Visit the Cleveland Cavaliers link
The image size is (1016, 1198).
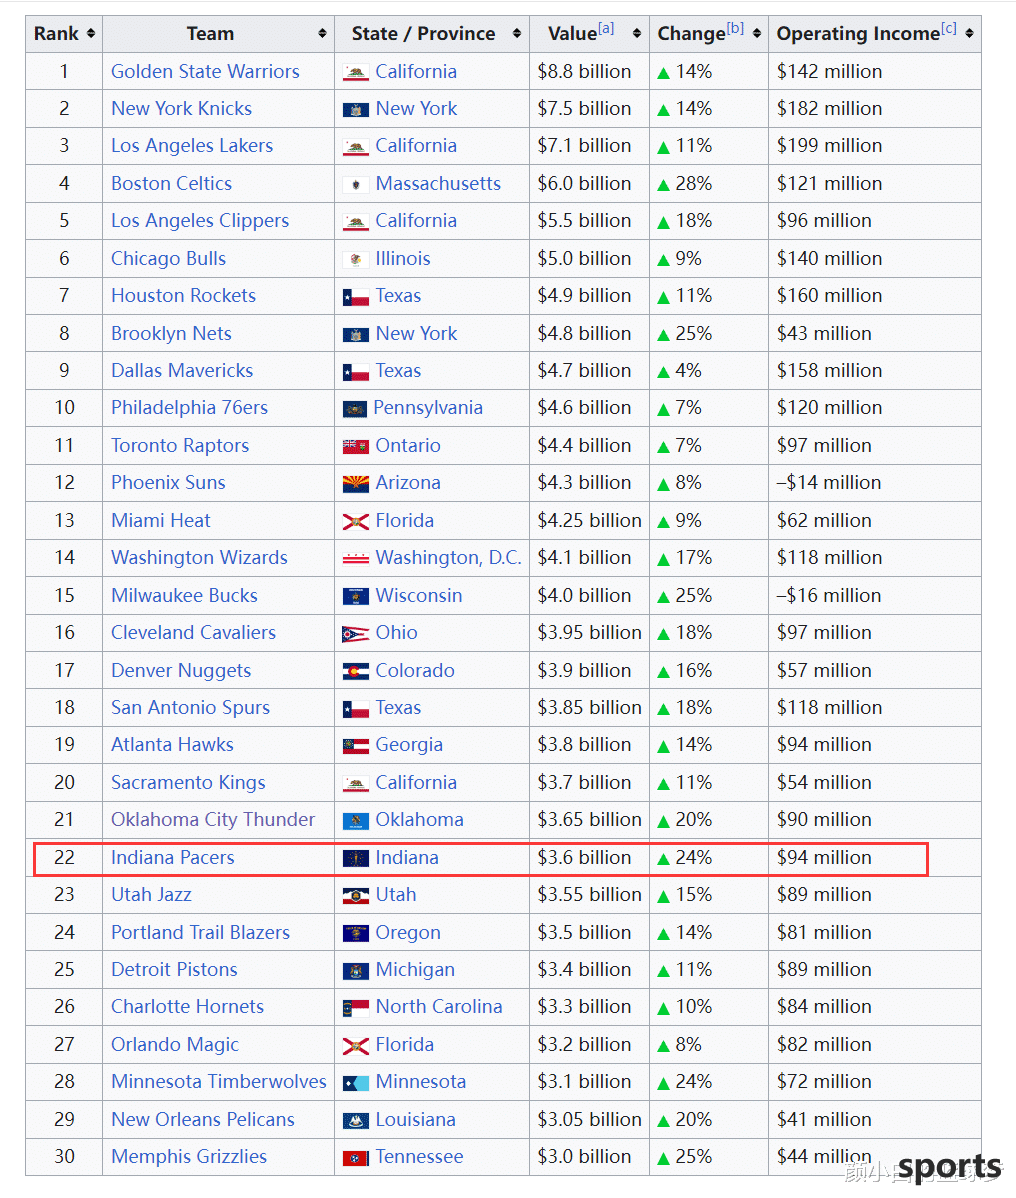pos(194,633)
